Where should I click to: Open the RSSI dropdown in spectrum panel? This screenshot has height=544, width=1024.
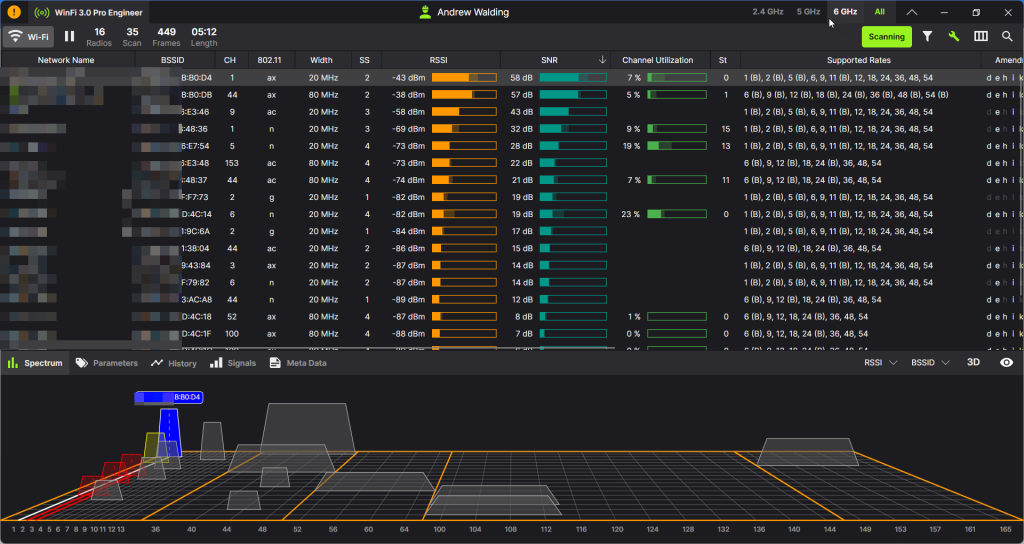click(x=881, y=363)
